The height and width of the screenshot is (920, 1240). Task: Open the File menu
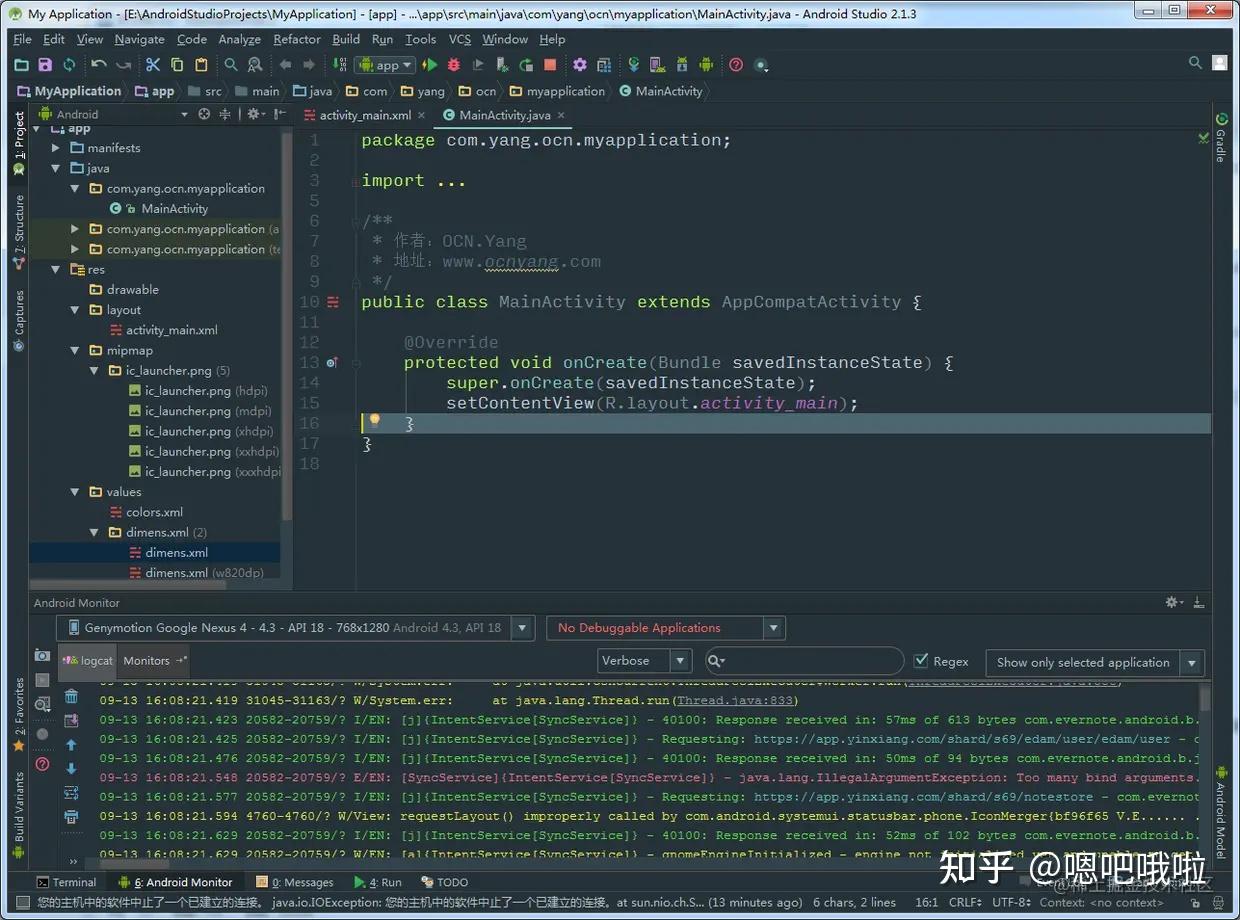point(23,39)
